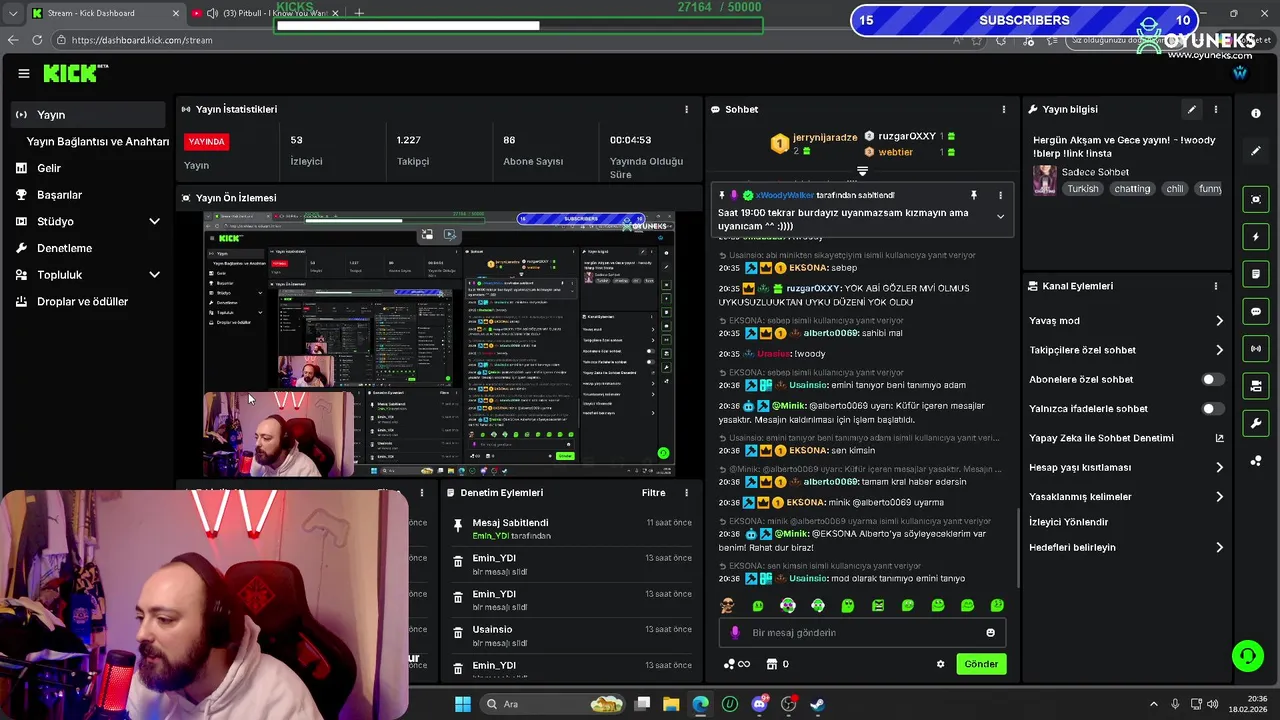1280x720 pixels.
Task: Click the info icon in right rail
Action: [1256, 113]
